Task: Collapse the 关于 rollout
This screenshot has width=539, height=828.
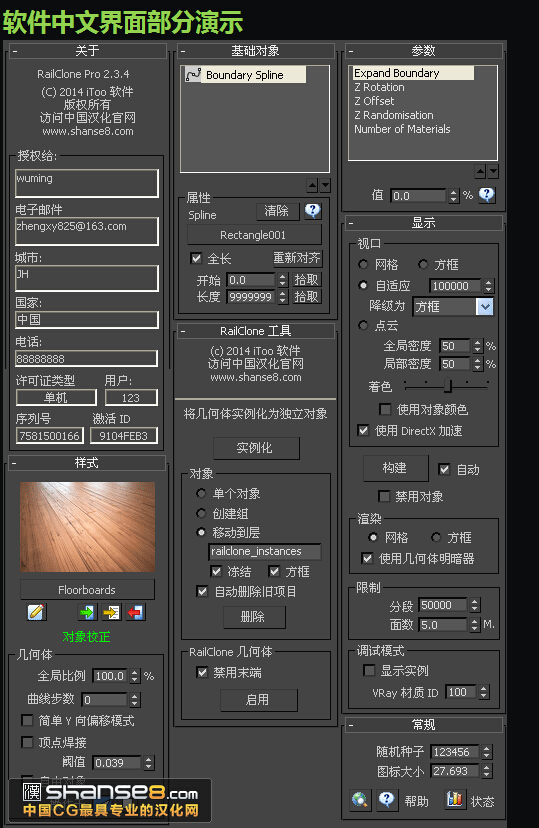Action: (15, 51)
